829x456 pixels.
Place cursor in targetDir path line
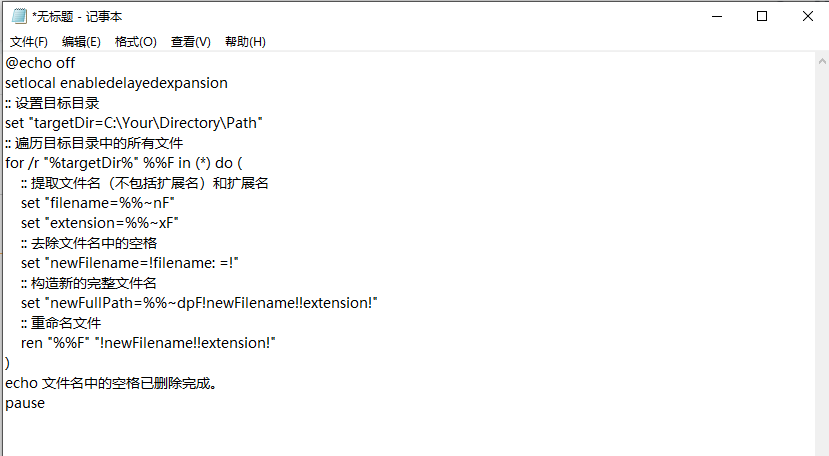click(x=134, y=123)
